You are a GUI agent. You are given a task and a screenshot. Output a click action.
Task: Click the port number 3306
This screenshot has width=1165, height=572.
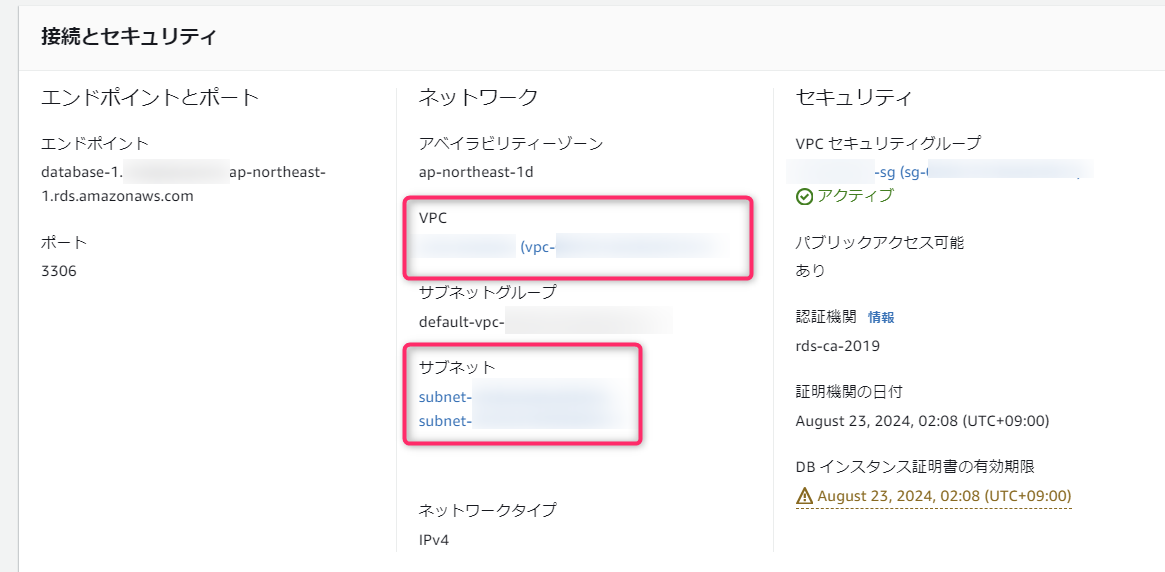click(x=59, y=271)
